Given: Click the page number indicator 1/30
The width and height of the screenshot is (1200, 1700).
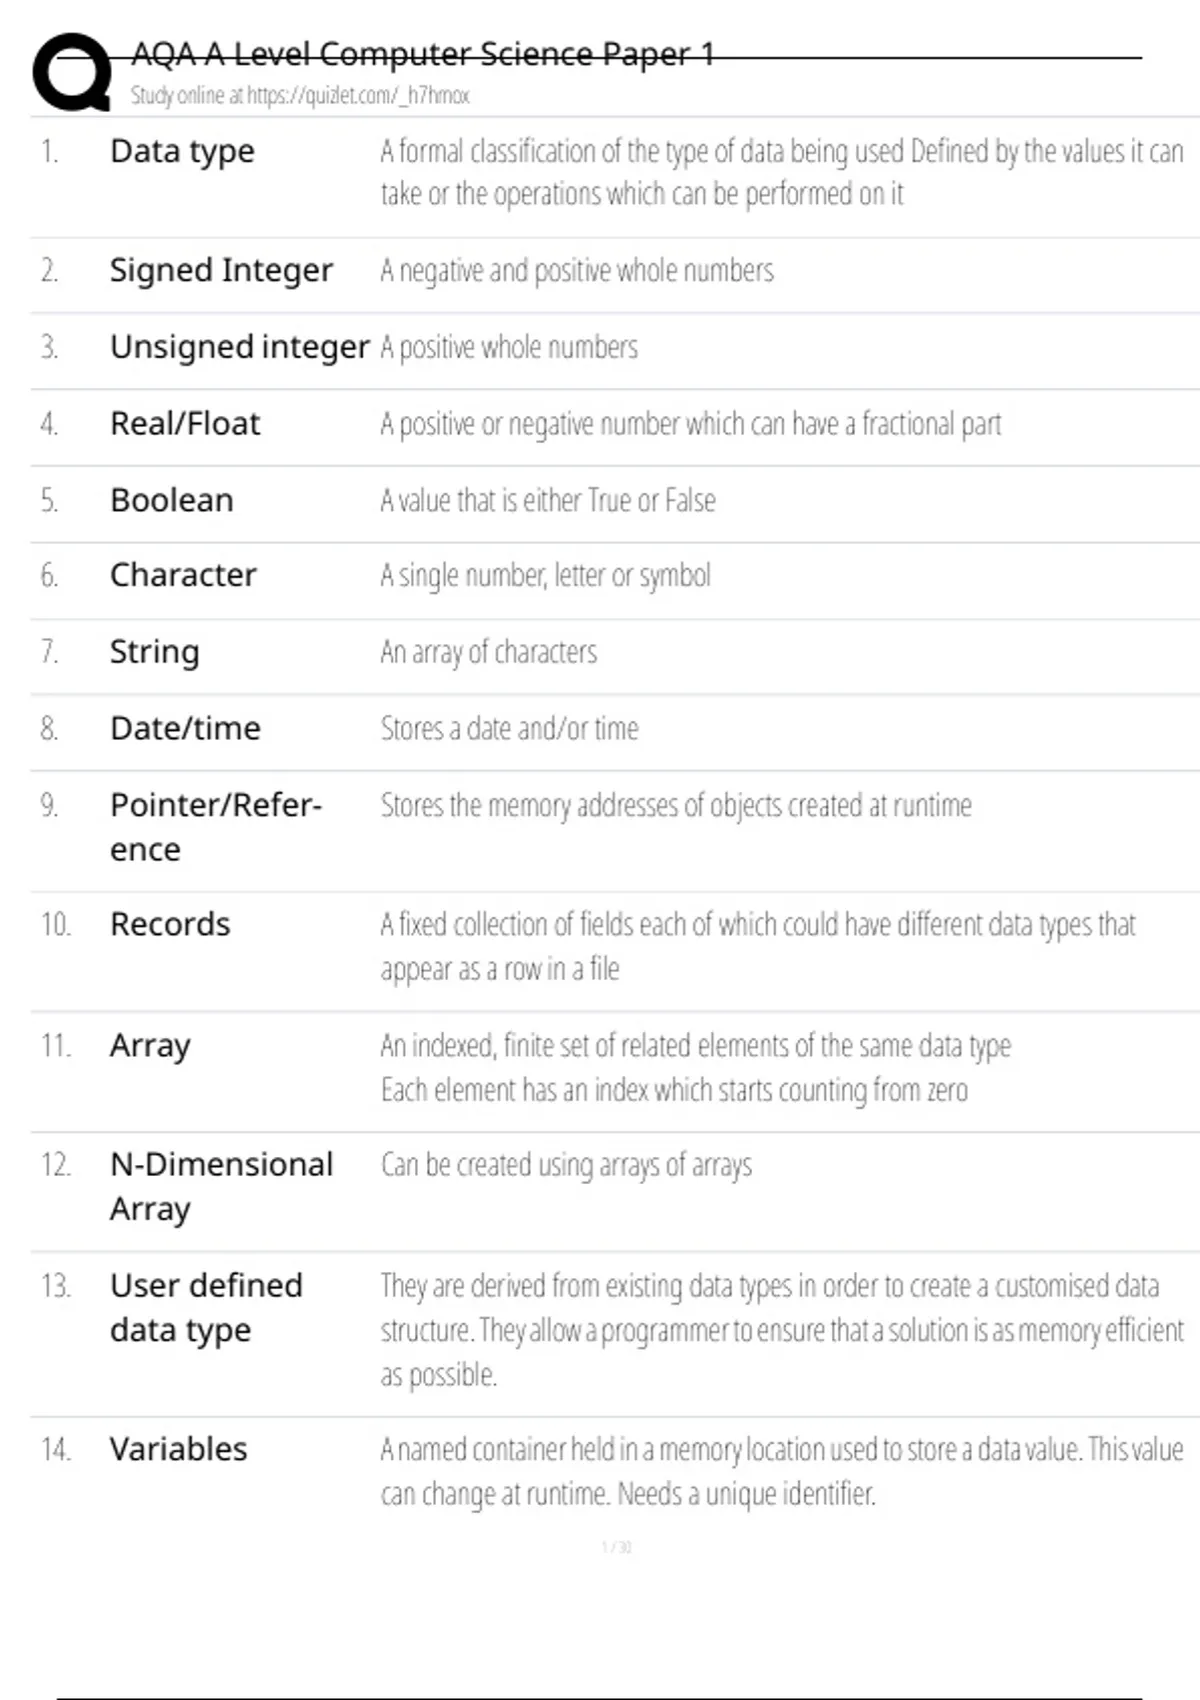Looking at the screenshot, I should [616, 1547].
